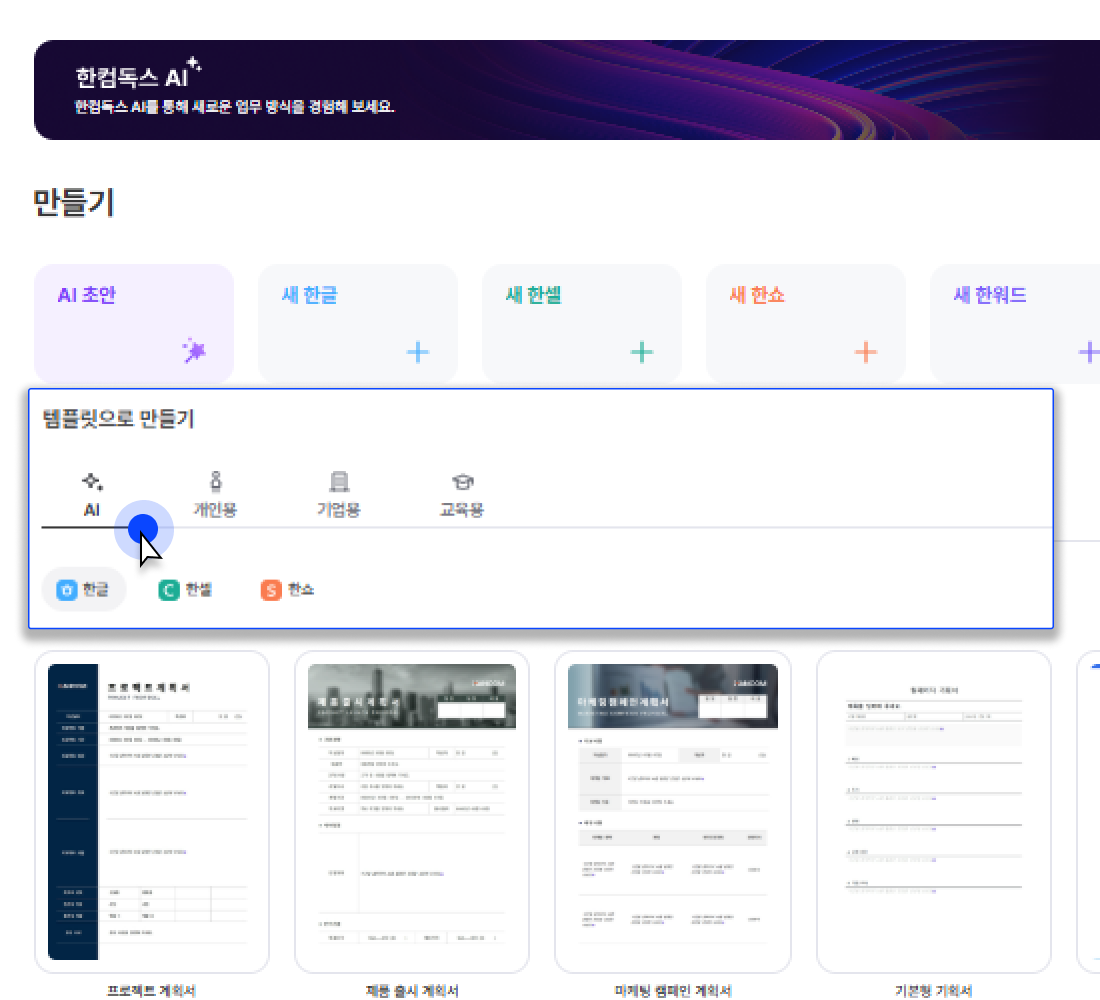
Task: Click the purple plus icon on 새 한워드
Action: click(x=1089, y=352)
